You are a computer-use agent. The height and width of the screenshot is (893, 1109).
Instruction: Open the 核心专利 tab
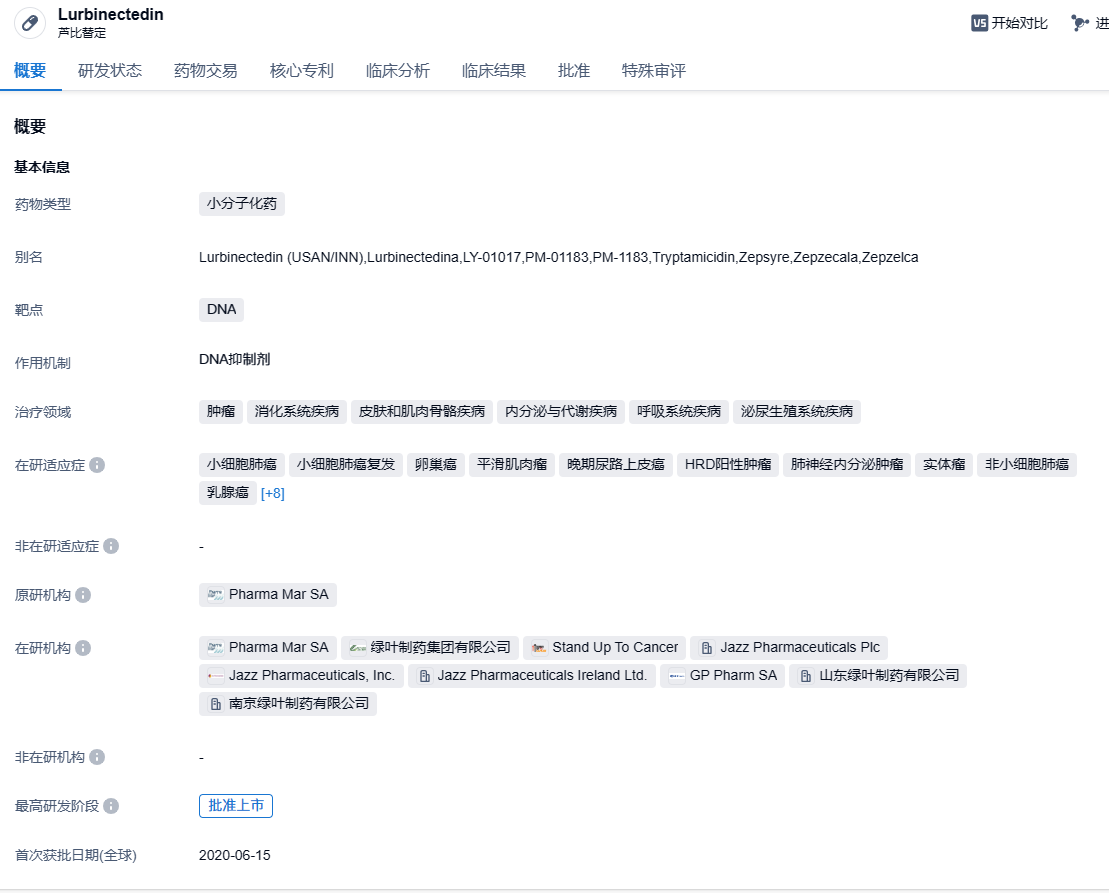coord(301,71)
